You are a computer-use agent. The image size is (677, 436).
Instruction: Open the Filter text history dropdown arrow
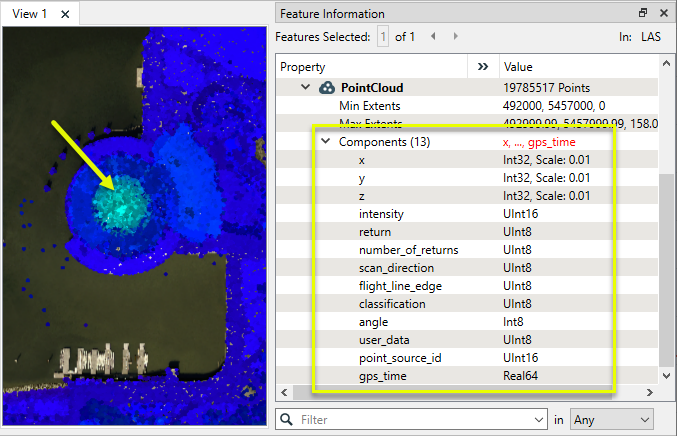(x=540, y=420)
